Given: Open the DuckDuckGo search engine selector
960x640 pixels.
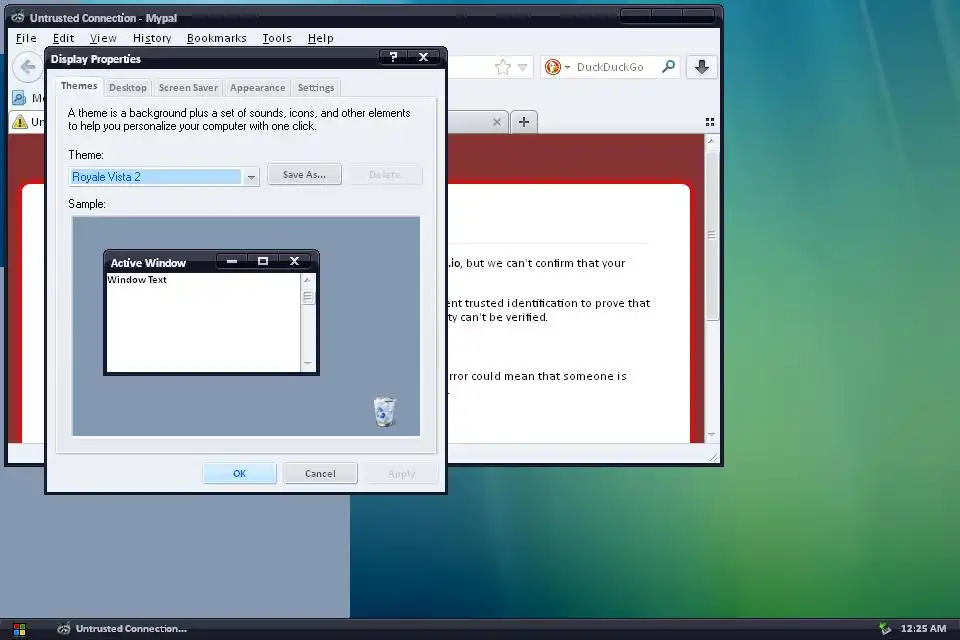Looking at the screenshot, I should pos(558,67).
